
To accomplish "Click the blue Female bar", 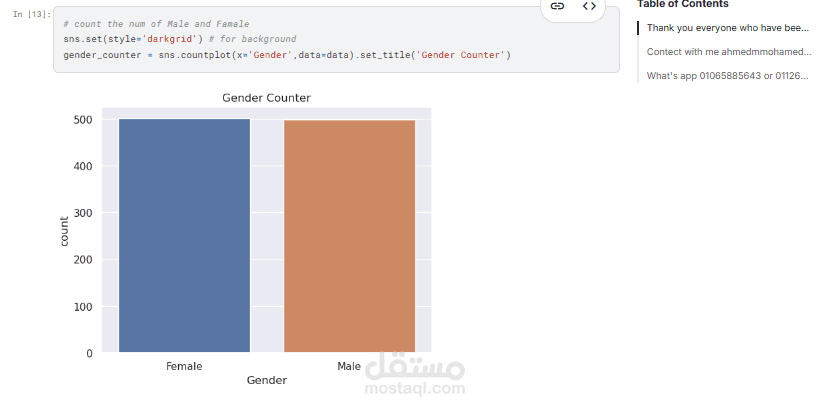I will 184,235.
